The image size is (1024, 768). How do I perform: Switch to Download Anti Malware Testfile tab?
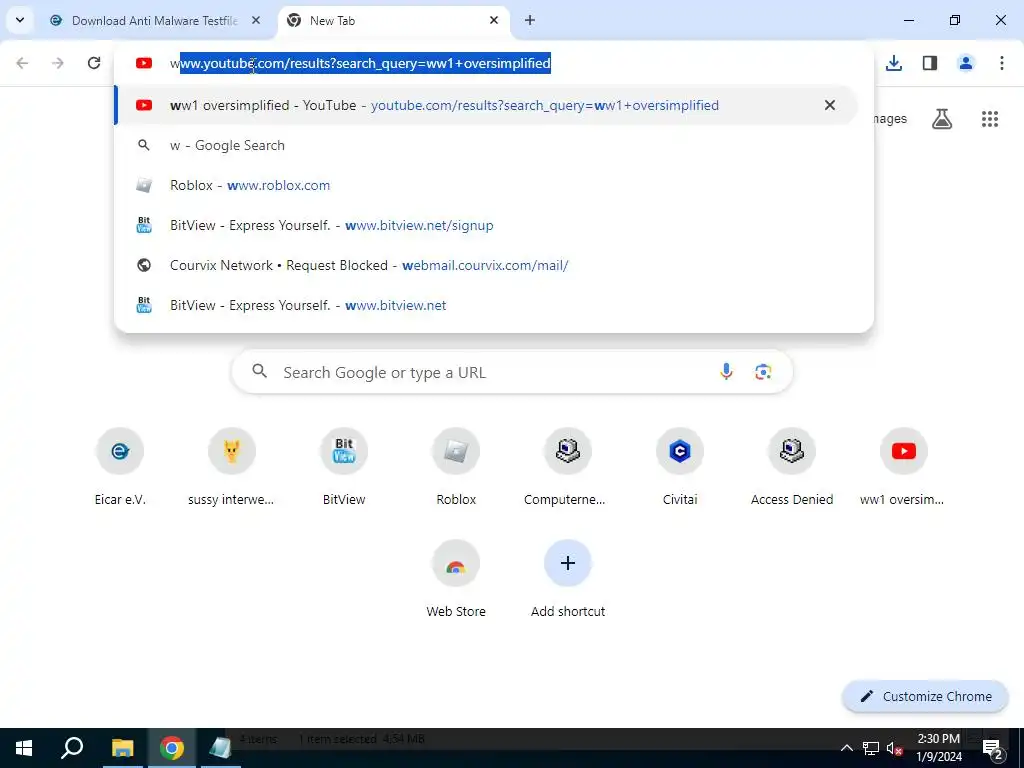(155, 21)
